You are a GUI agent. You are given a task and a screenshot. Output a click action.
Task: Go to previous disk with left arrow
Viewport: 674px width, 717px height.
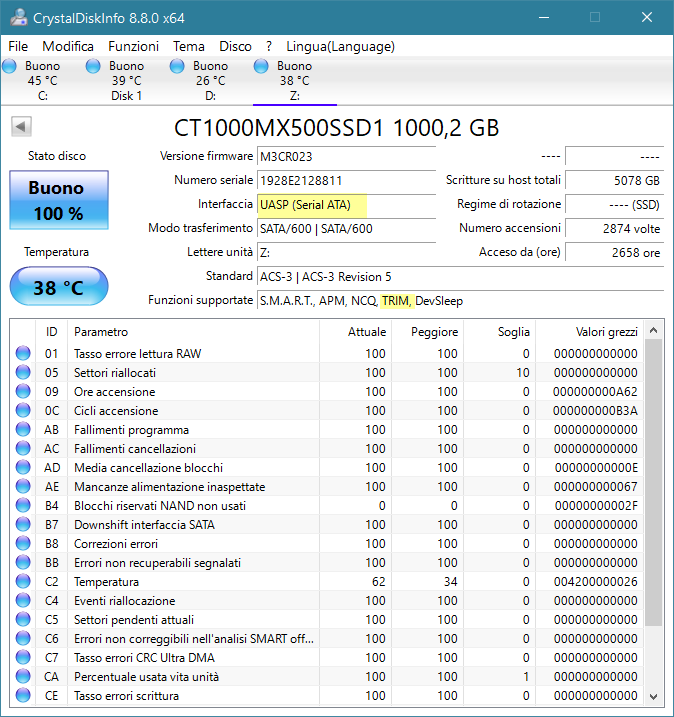21,127
